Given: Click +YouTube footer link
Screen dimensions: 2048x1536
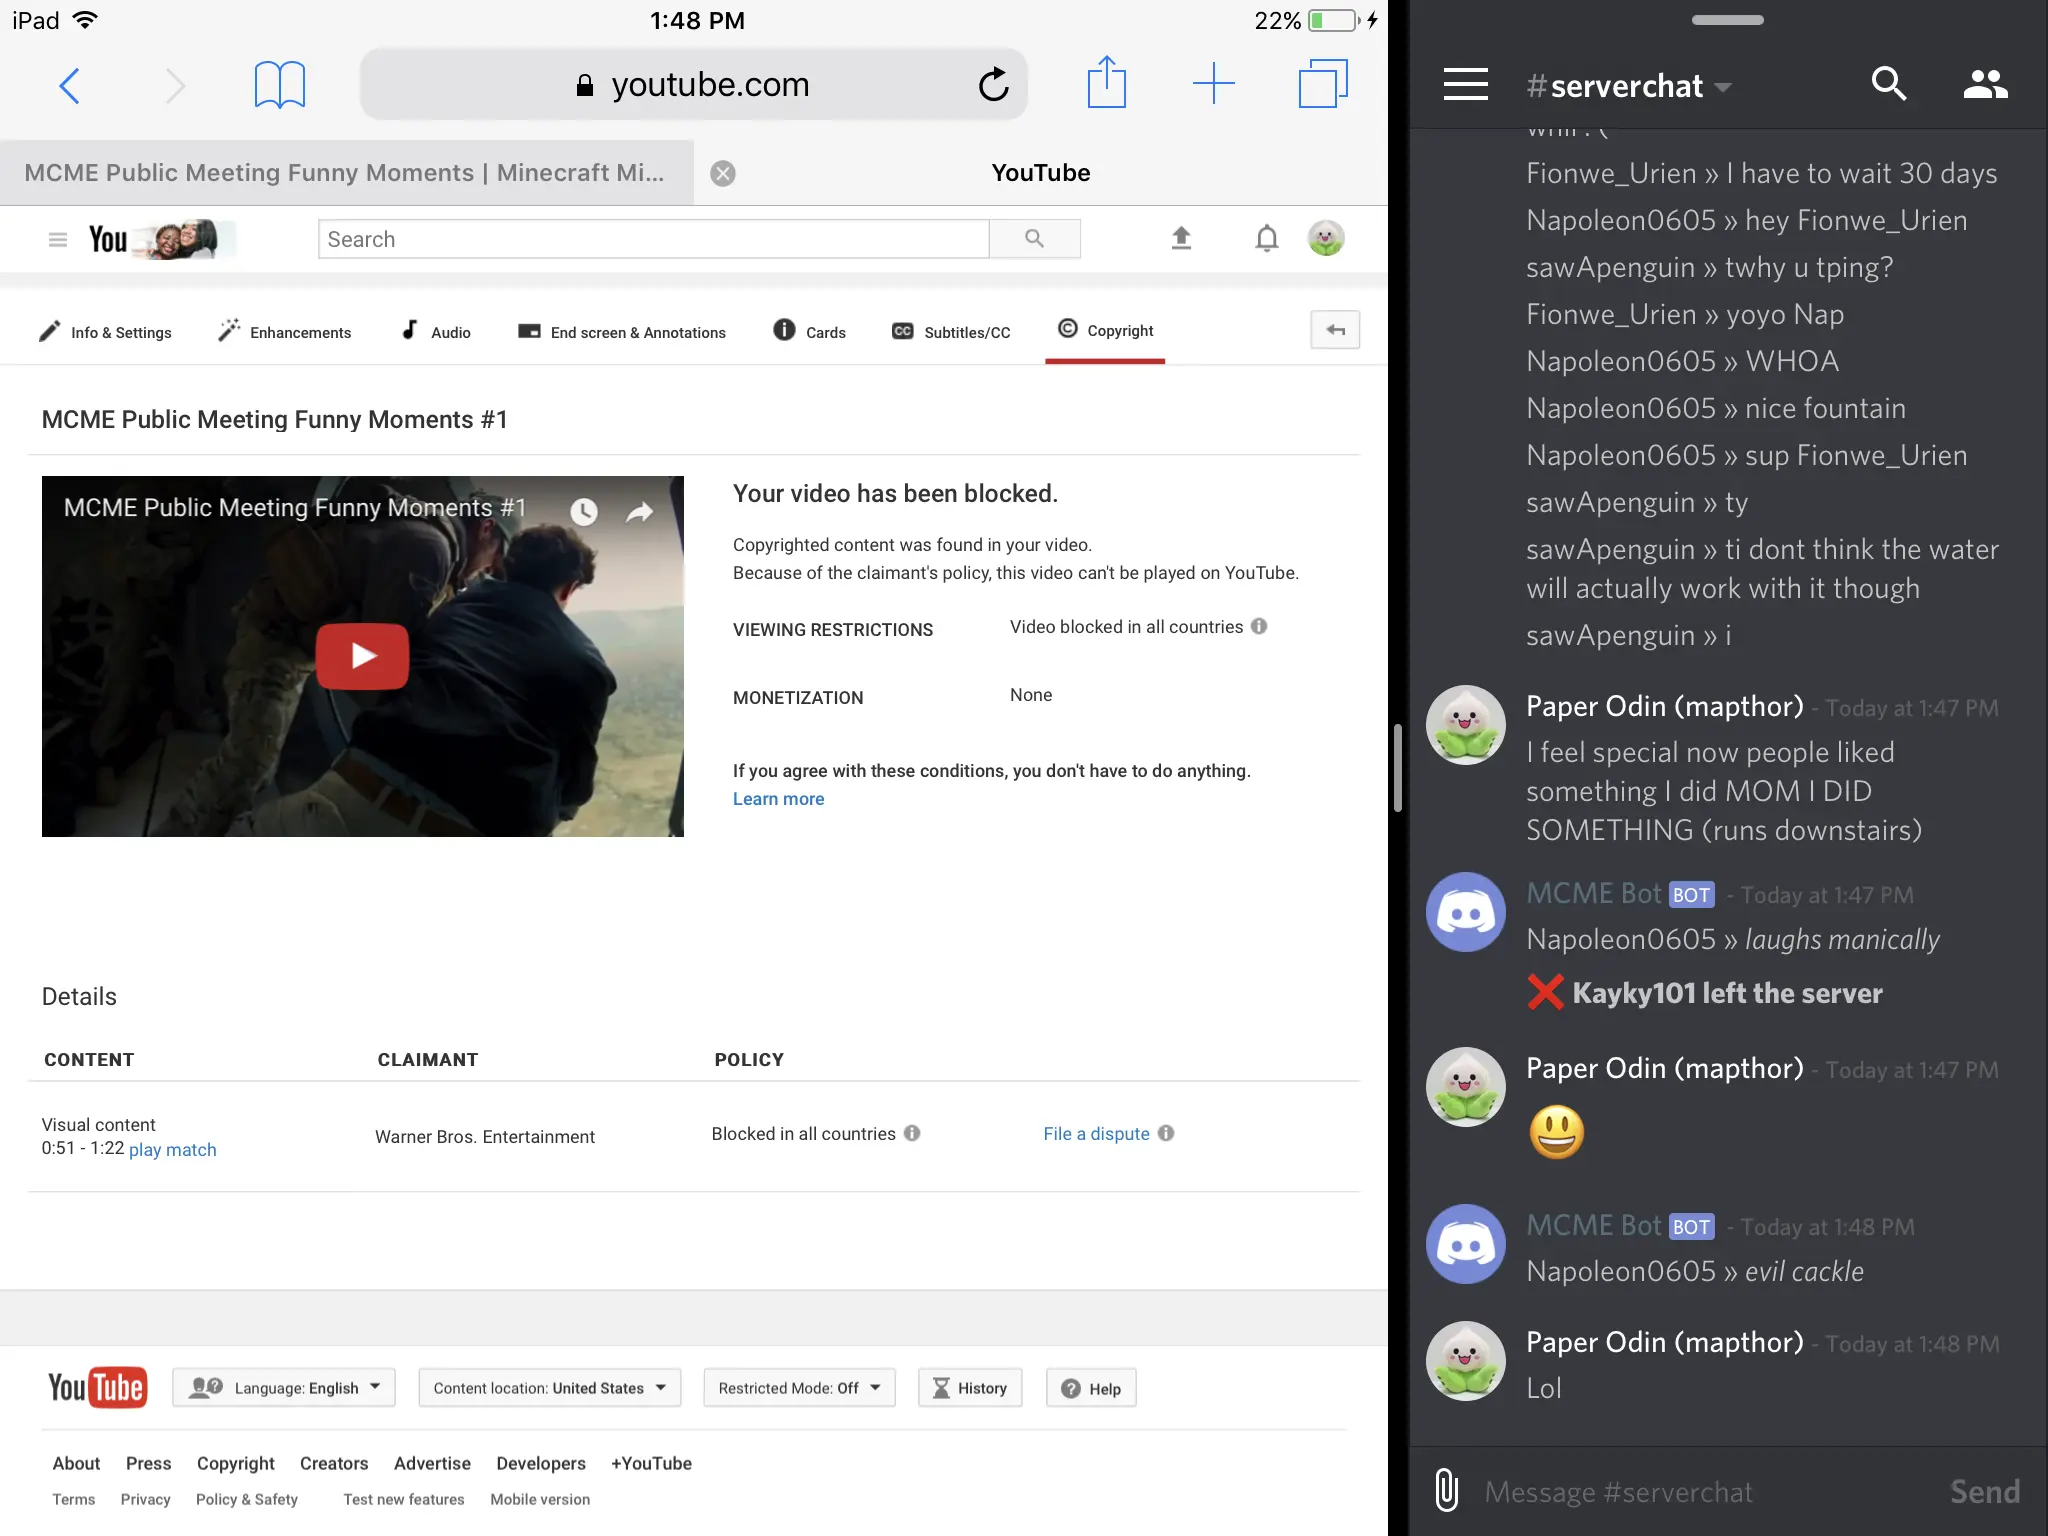Looking at the screenshot, I should pyautogui.click(x=651, y=1463).
